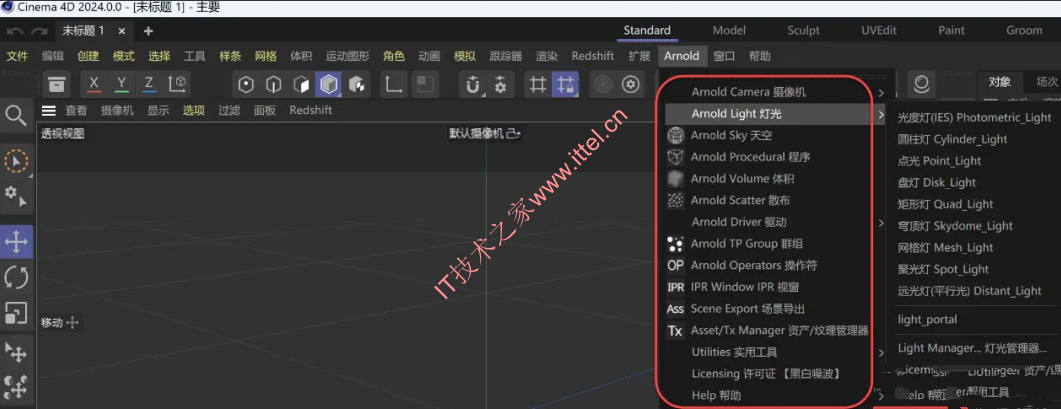Choose Quad_Light from light submenu

(945, 204)
